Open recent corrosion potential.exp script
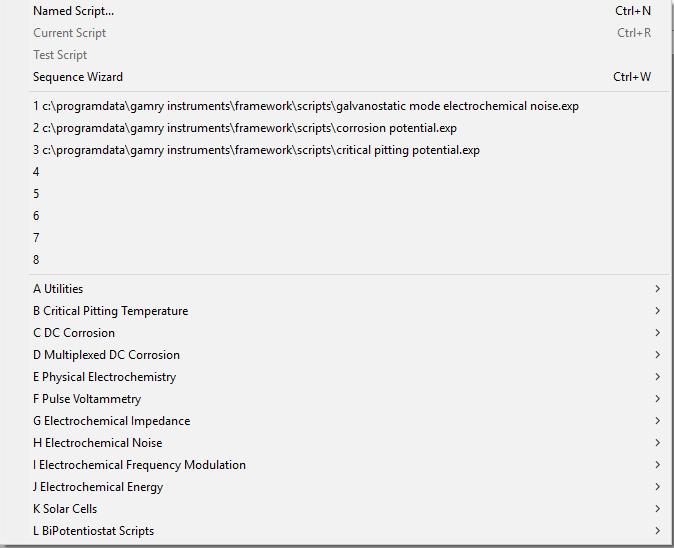 pyautogui.click(x=244, y=128)
